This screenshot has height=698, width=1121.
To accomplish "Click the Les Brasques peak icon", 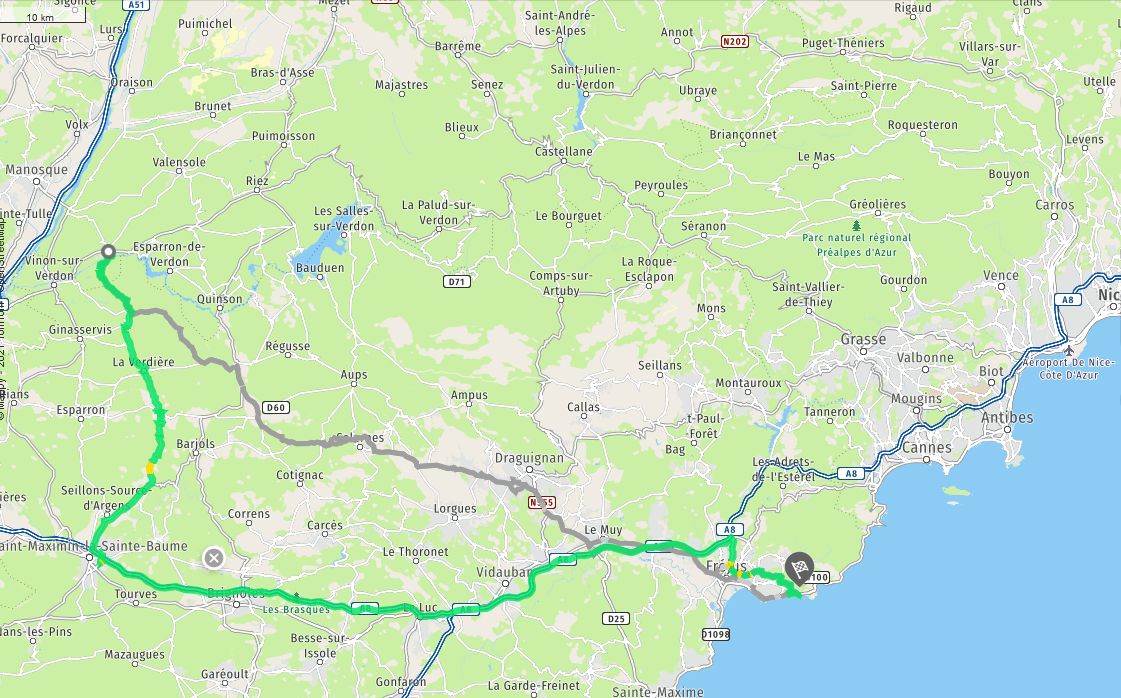I will tap(296, 596).
